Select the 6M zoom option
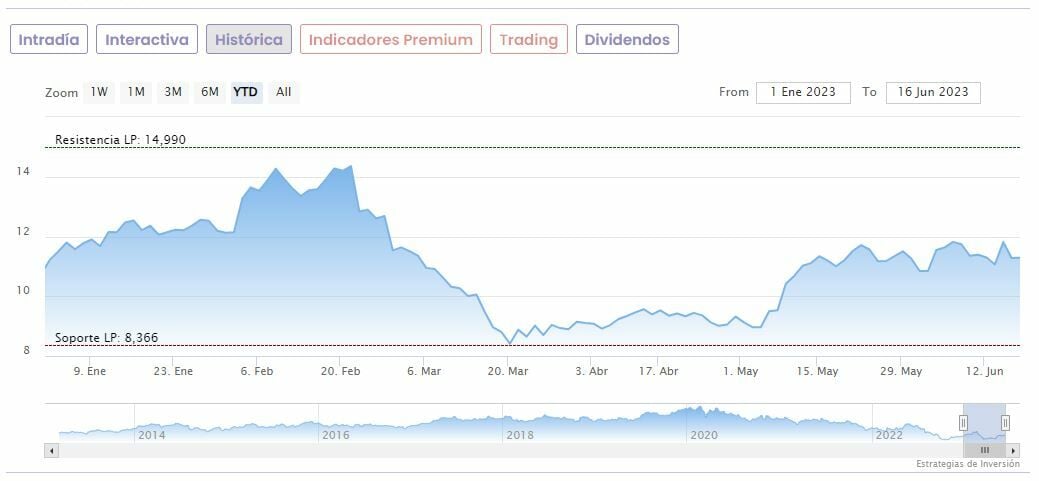The height and width of the screenshot is (481, 1039). pos(209,92)
